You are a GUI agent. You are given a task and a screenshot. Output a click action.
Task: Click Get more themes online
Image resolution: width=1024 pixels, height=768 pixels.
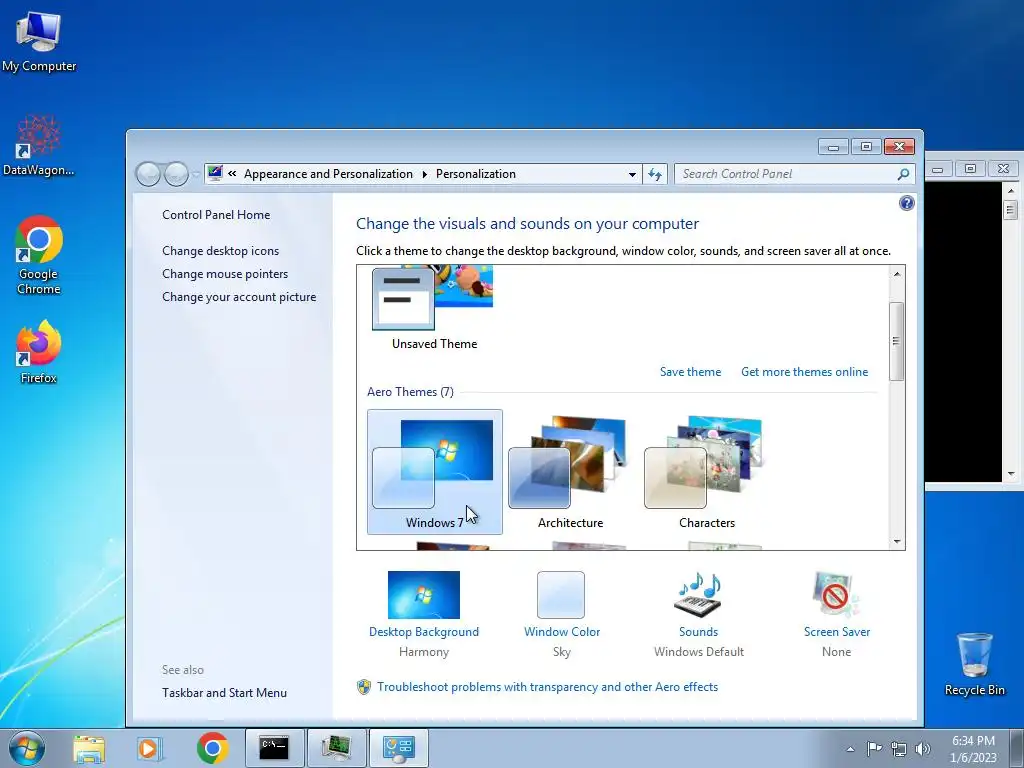(805, 372)
